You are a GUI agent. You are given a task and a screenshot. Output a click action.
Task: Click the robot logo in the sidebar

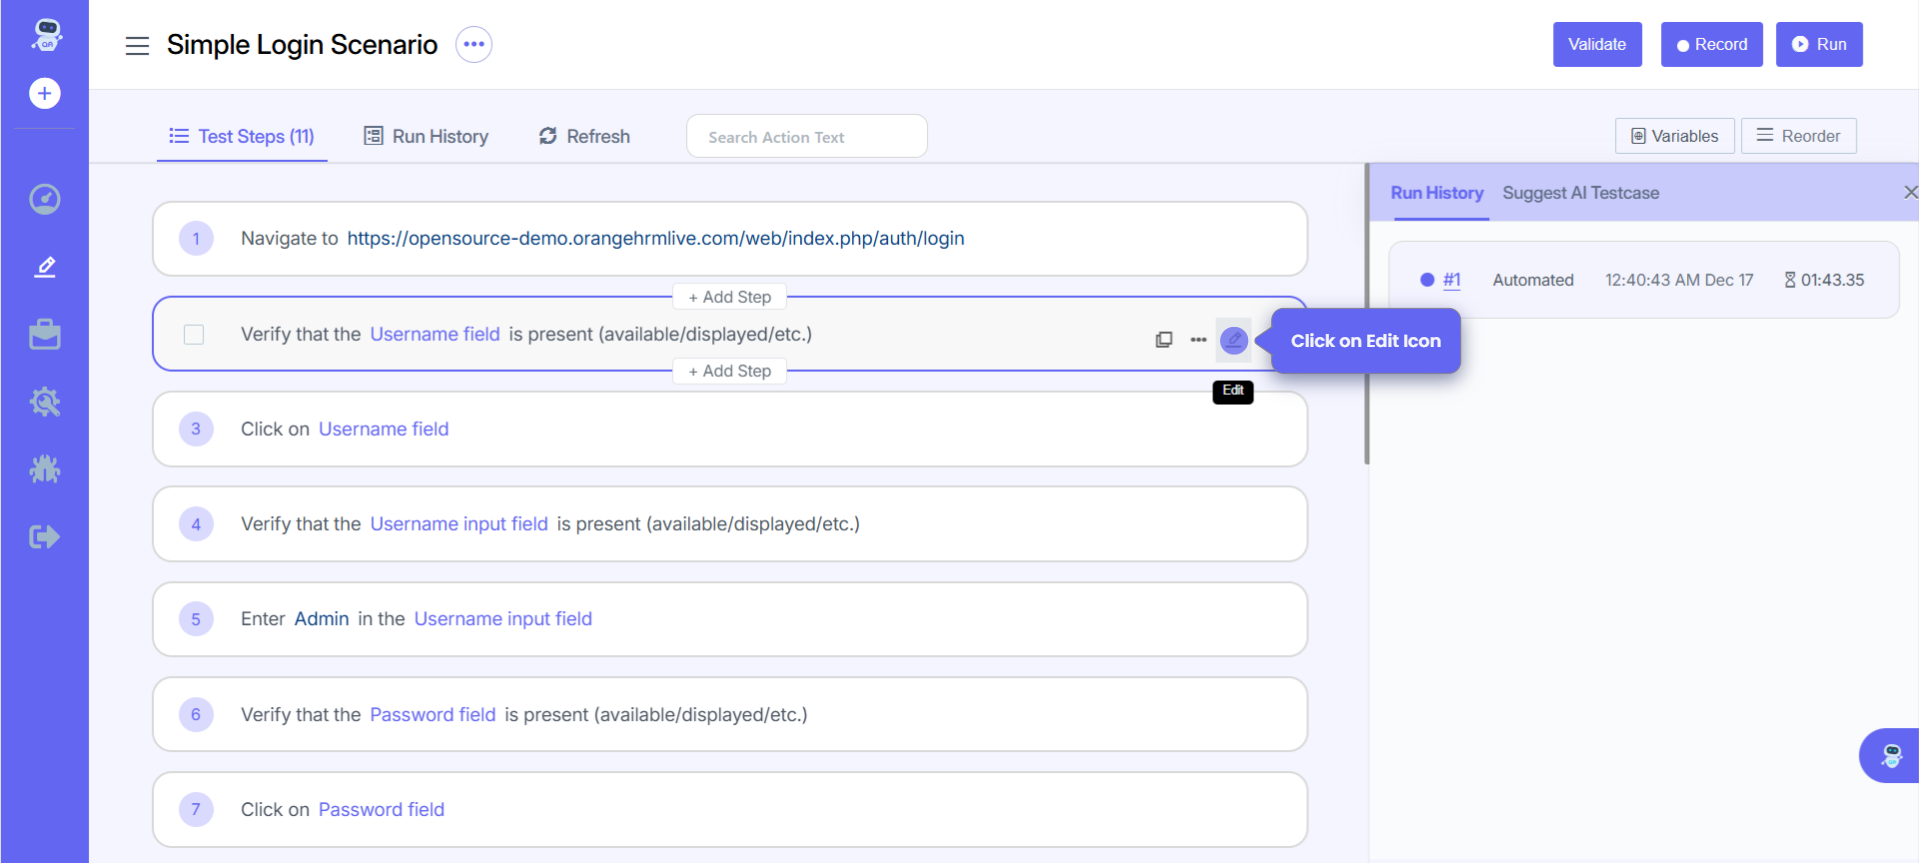coord(46,35)
